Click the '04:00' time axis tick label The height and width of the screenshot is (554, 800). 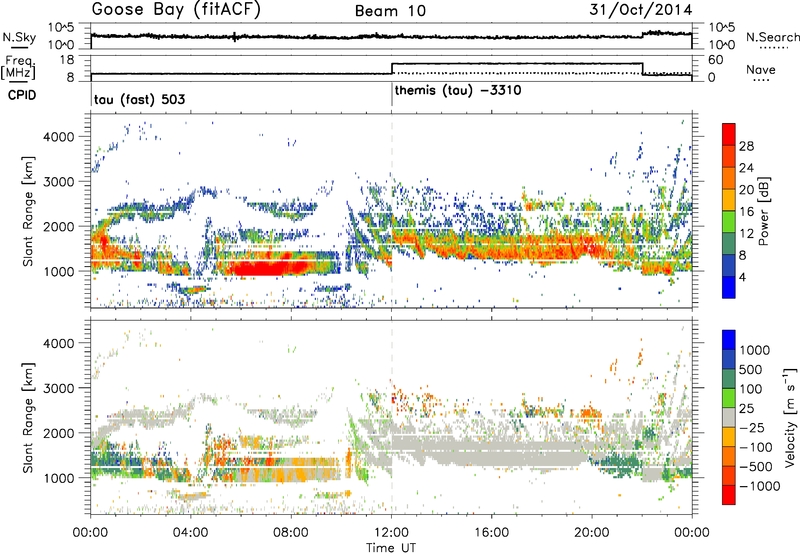coord(191,533)
